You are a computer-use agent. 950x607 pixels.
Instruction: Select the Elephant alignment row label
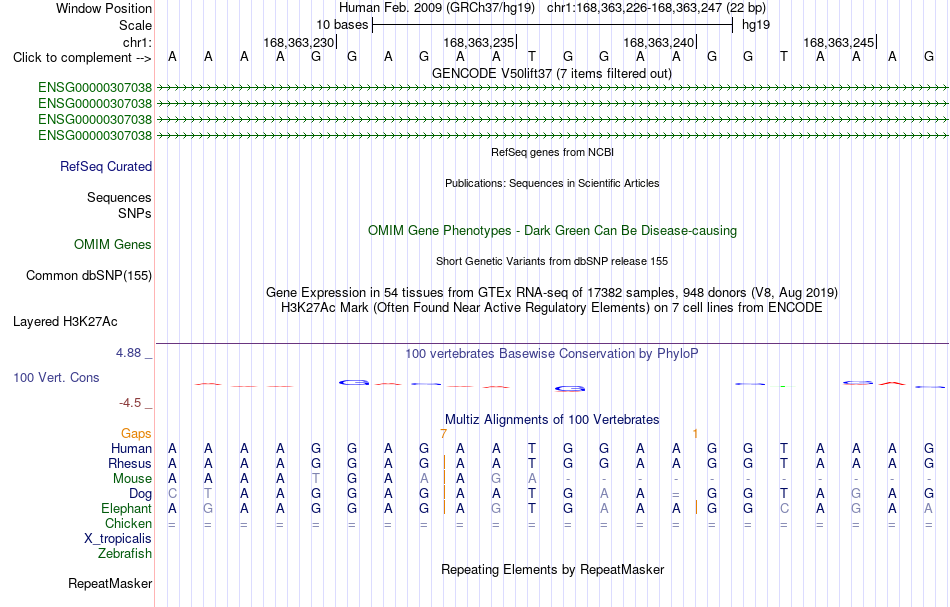click(x=126, y=508)
